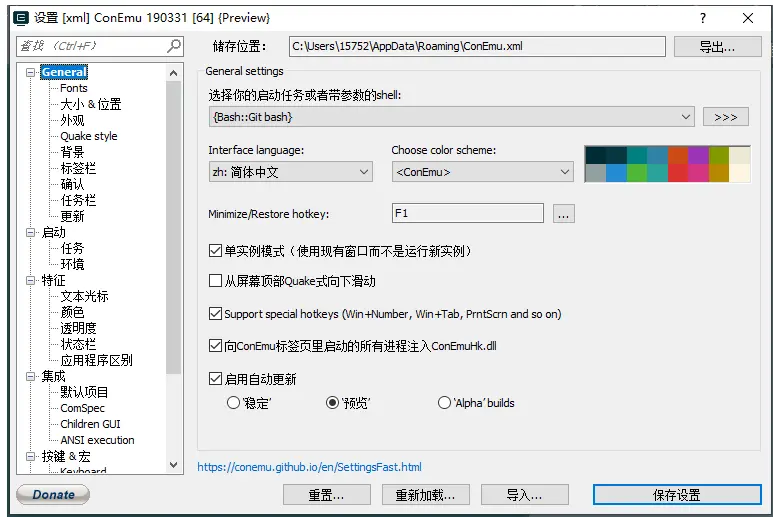Click the purple swatch in color preview

click(x=699, y=155)
